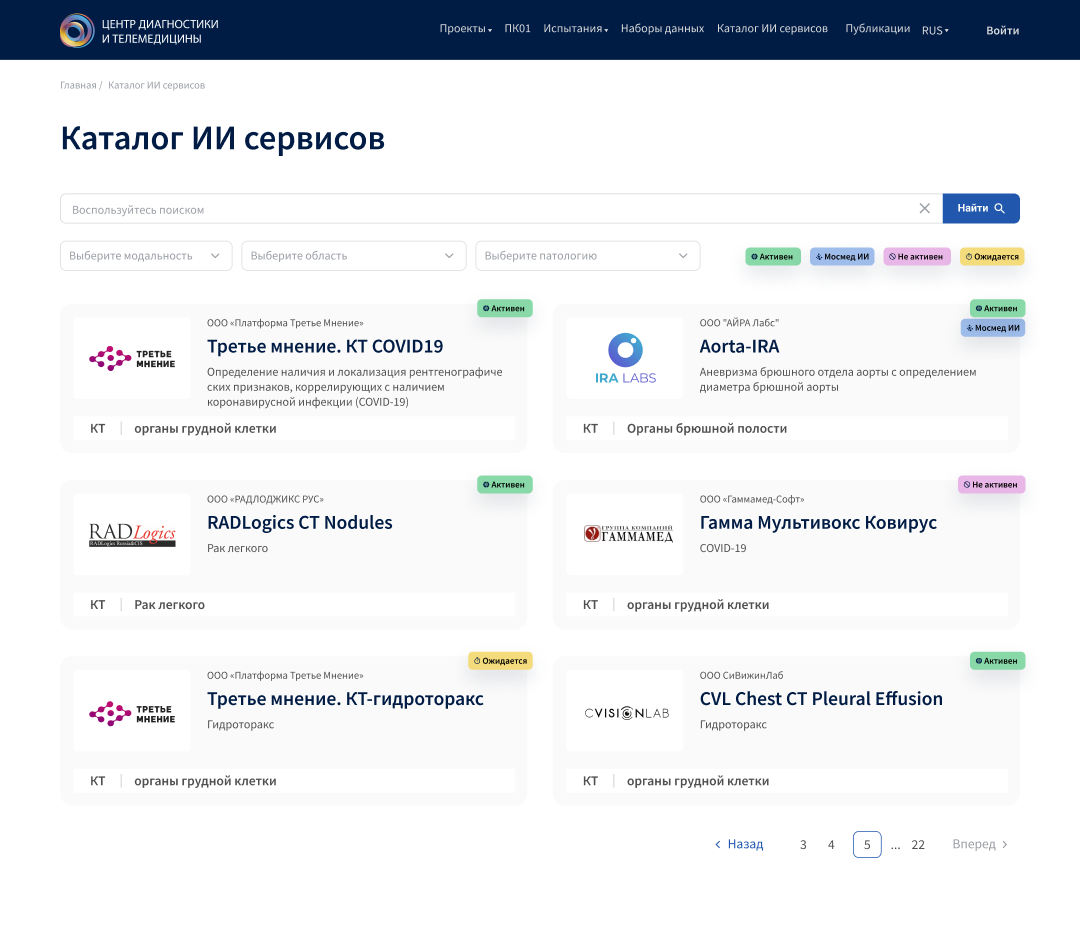
Task: Toggle the Не активен filter tag
Action: (917, 256)
